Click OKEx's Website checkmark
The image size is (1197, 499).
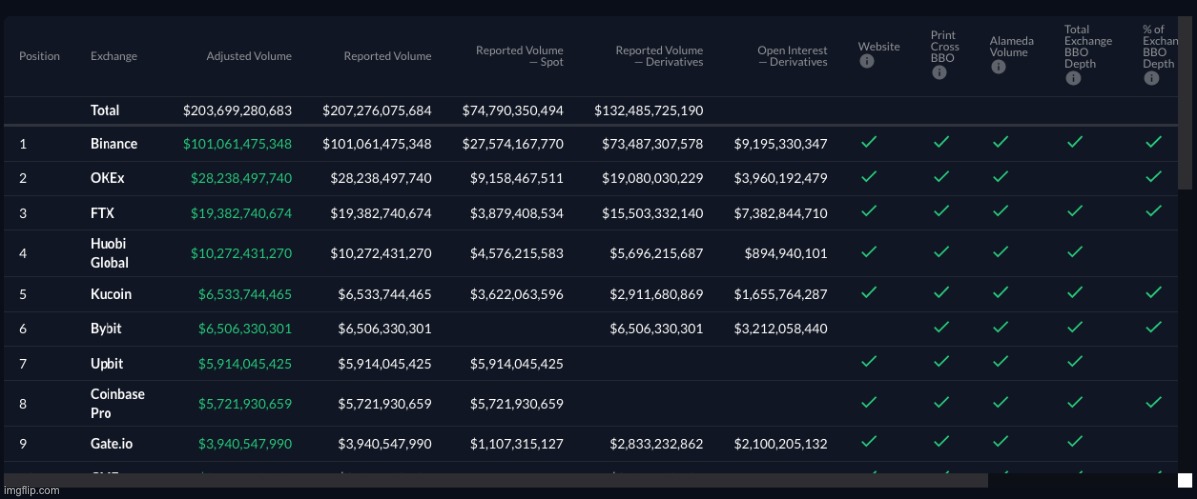[x=868, y=177]
